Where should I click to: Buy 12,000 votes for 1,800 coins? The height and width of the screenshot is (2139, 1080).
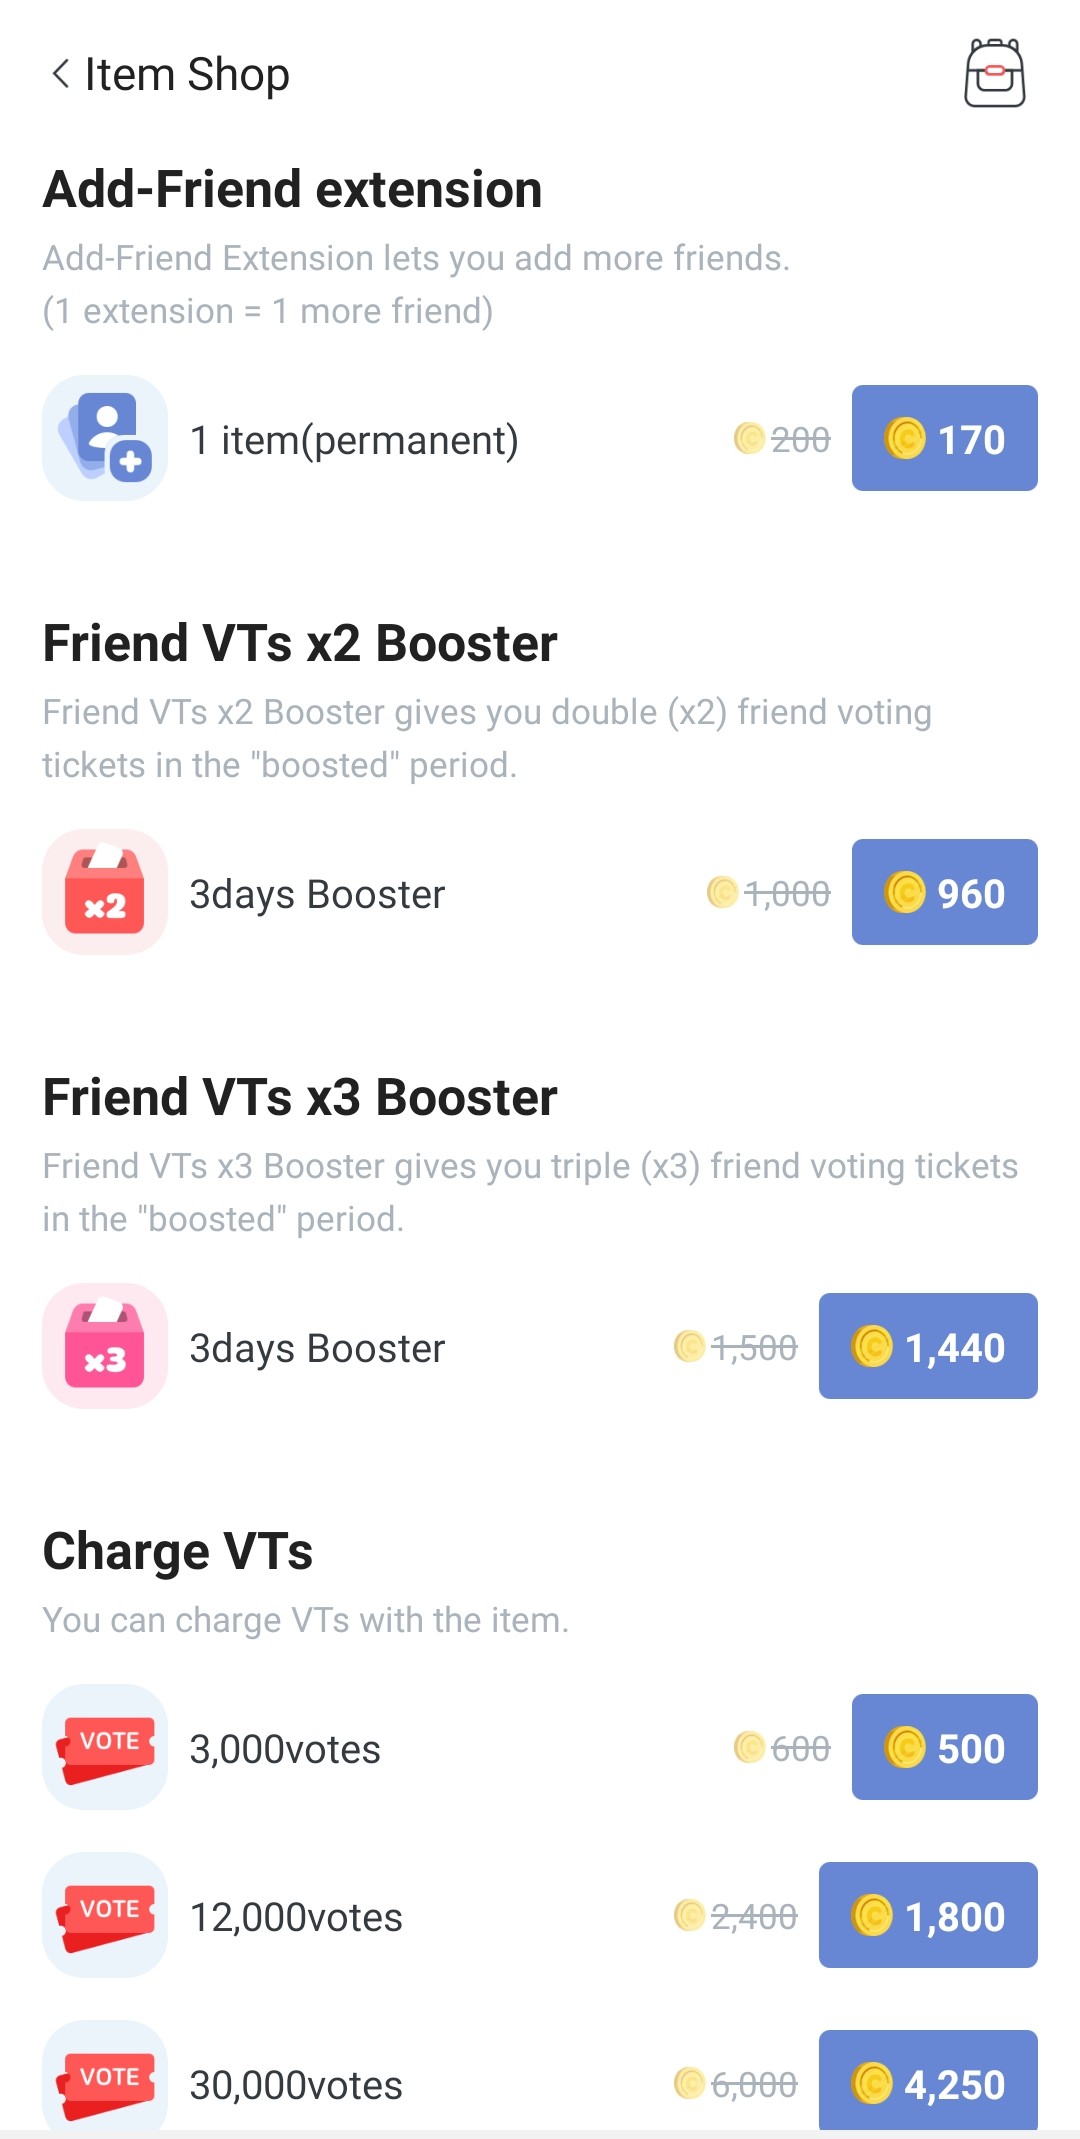tap(927, 1915)
